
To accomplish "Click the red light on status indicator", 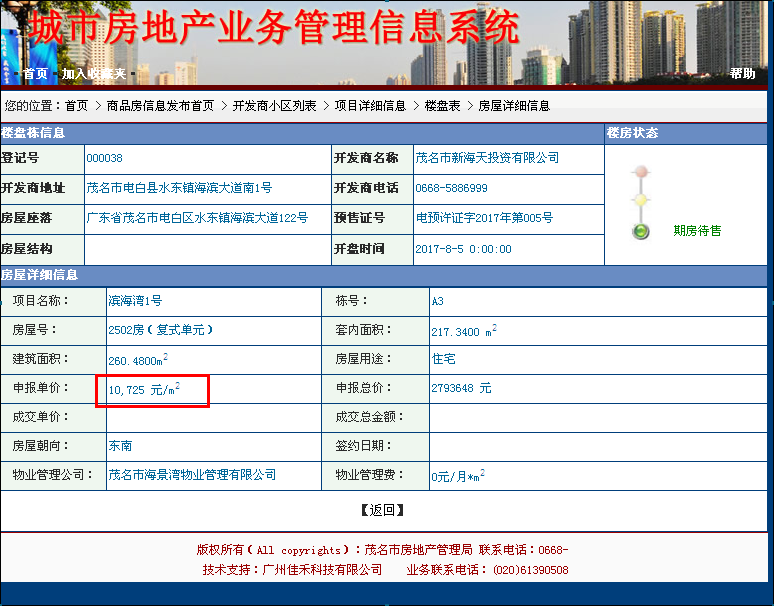I will click(640, 172).
